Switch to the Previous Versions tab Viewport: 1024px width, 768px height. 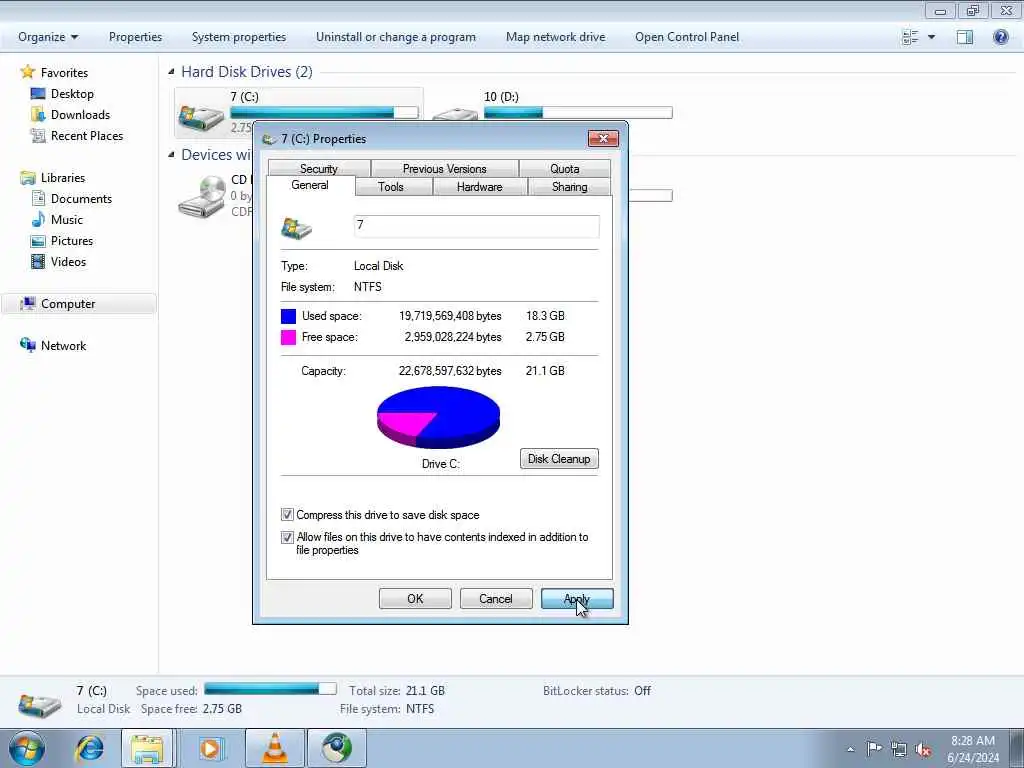coord(445,168)
